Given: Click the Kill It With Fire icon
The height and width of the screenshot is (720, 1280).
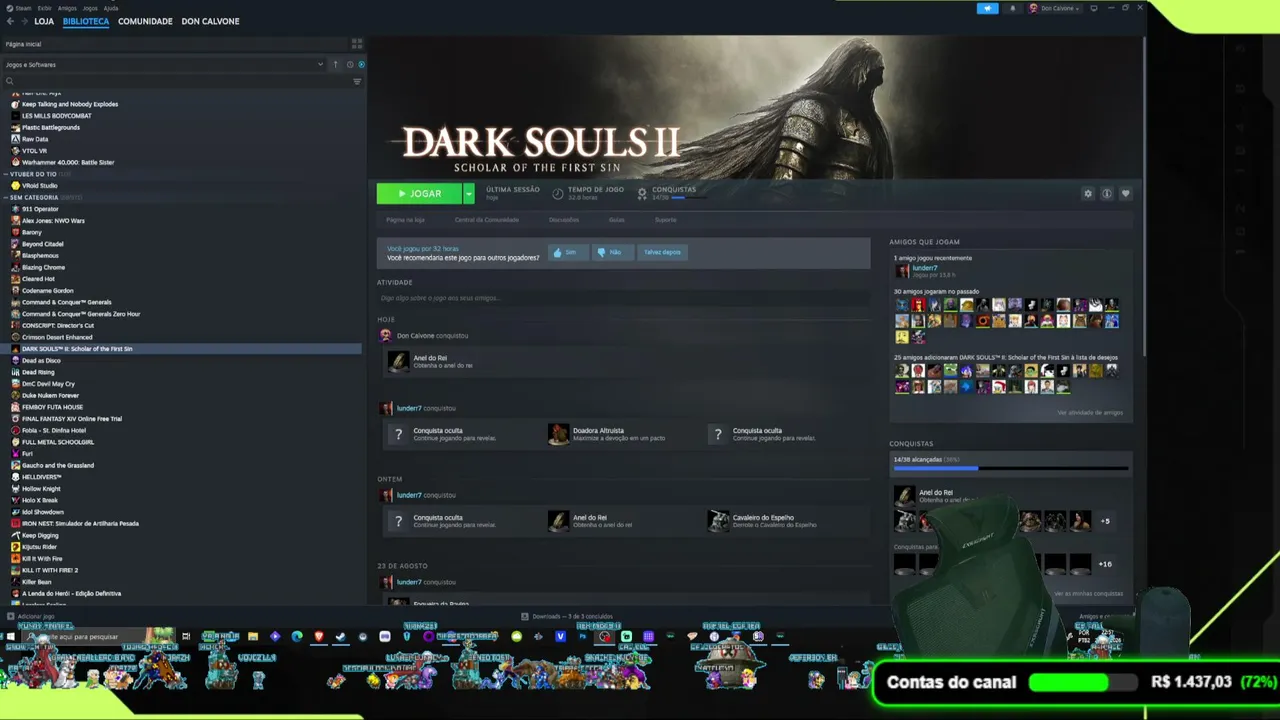Looking at the screenshot, I should point(15,559).
